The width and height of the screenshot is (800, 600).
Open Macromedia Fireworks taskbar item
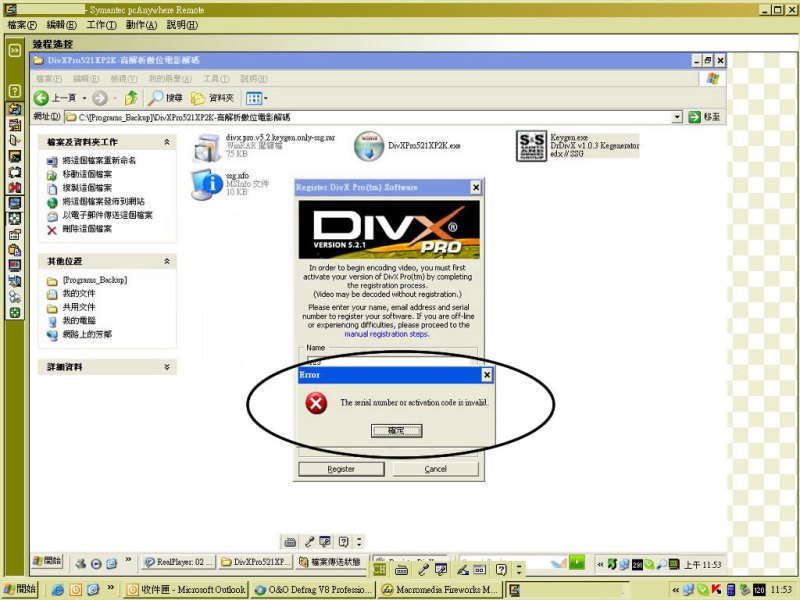coord(440,590)
